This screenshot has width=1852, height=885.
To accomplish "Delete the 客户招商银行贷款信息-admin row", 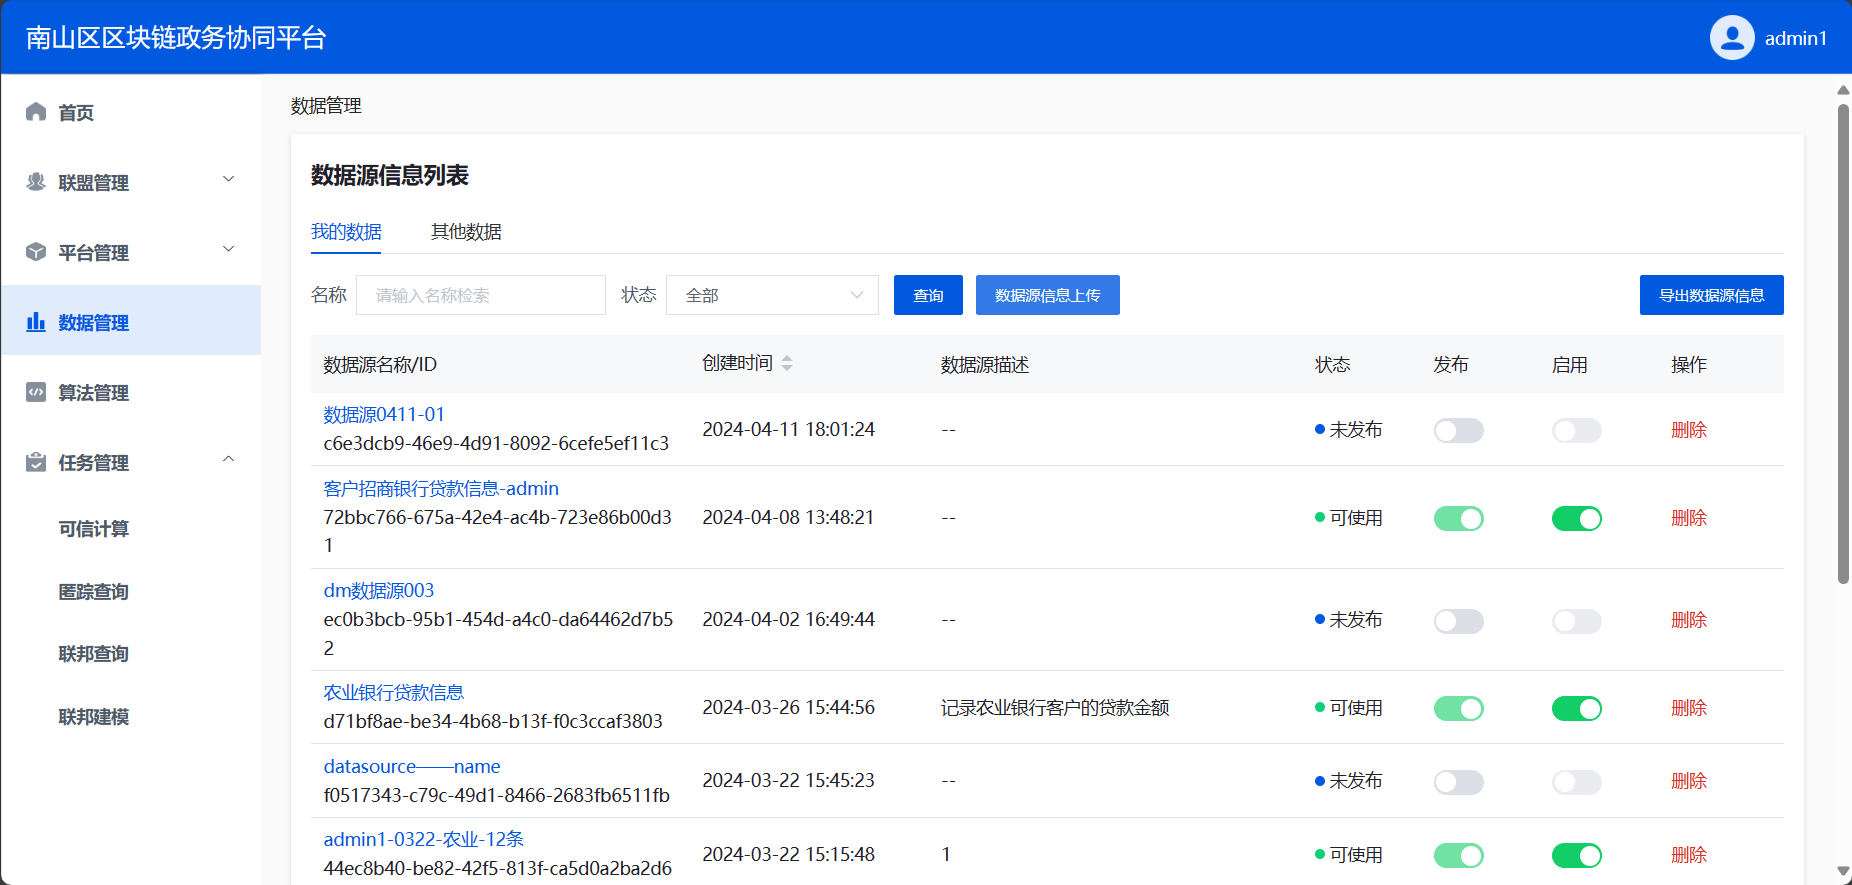I will pos(1688,518).
